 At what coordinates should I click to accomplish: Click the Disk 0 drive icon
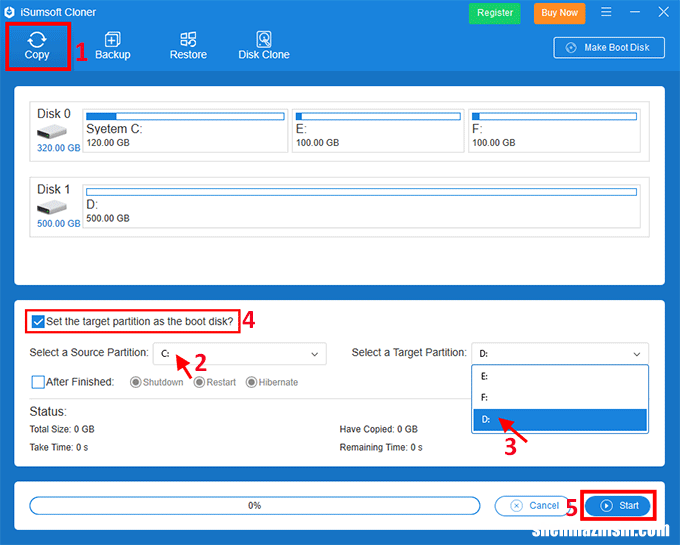point(52,131)
